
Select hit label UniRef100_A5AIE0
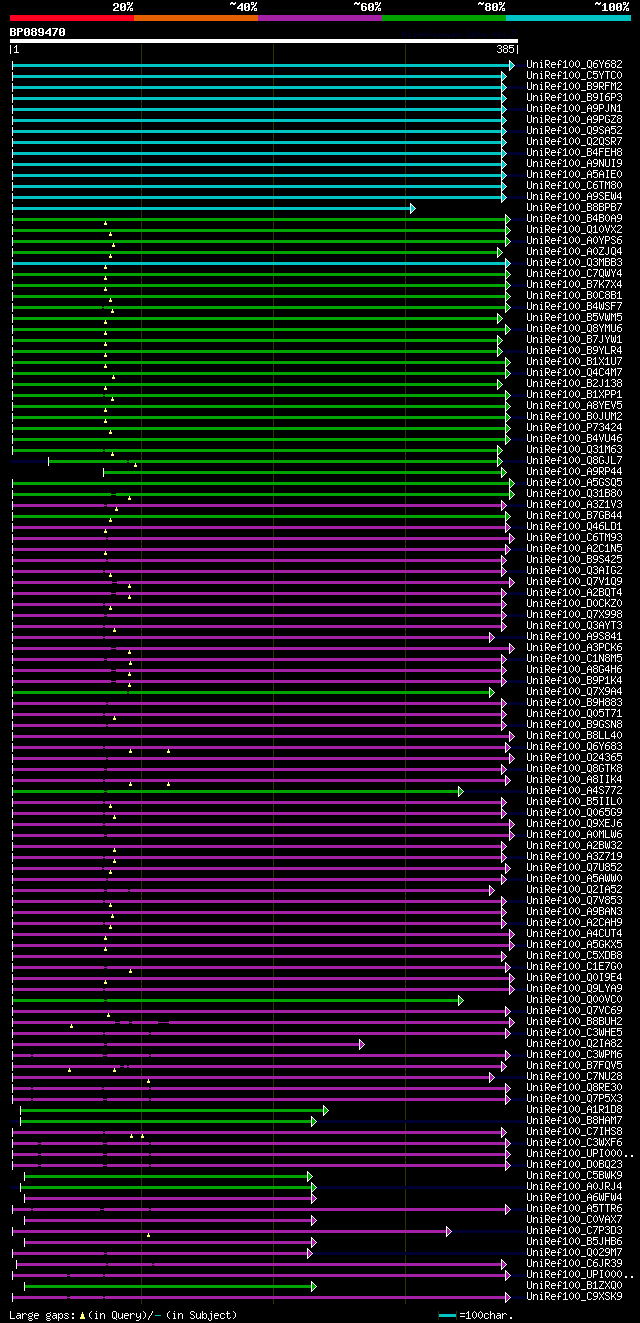575,175
